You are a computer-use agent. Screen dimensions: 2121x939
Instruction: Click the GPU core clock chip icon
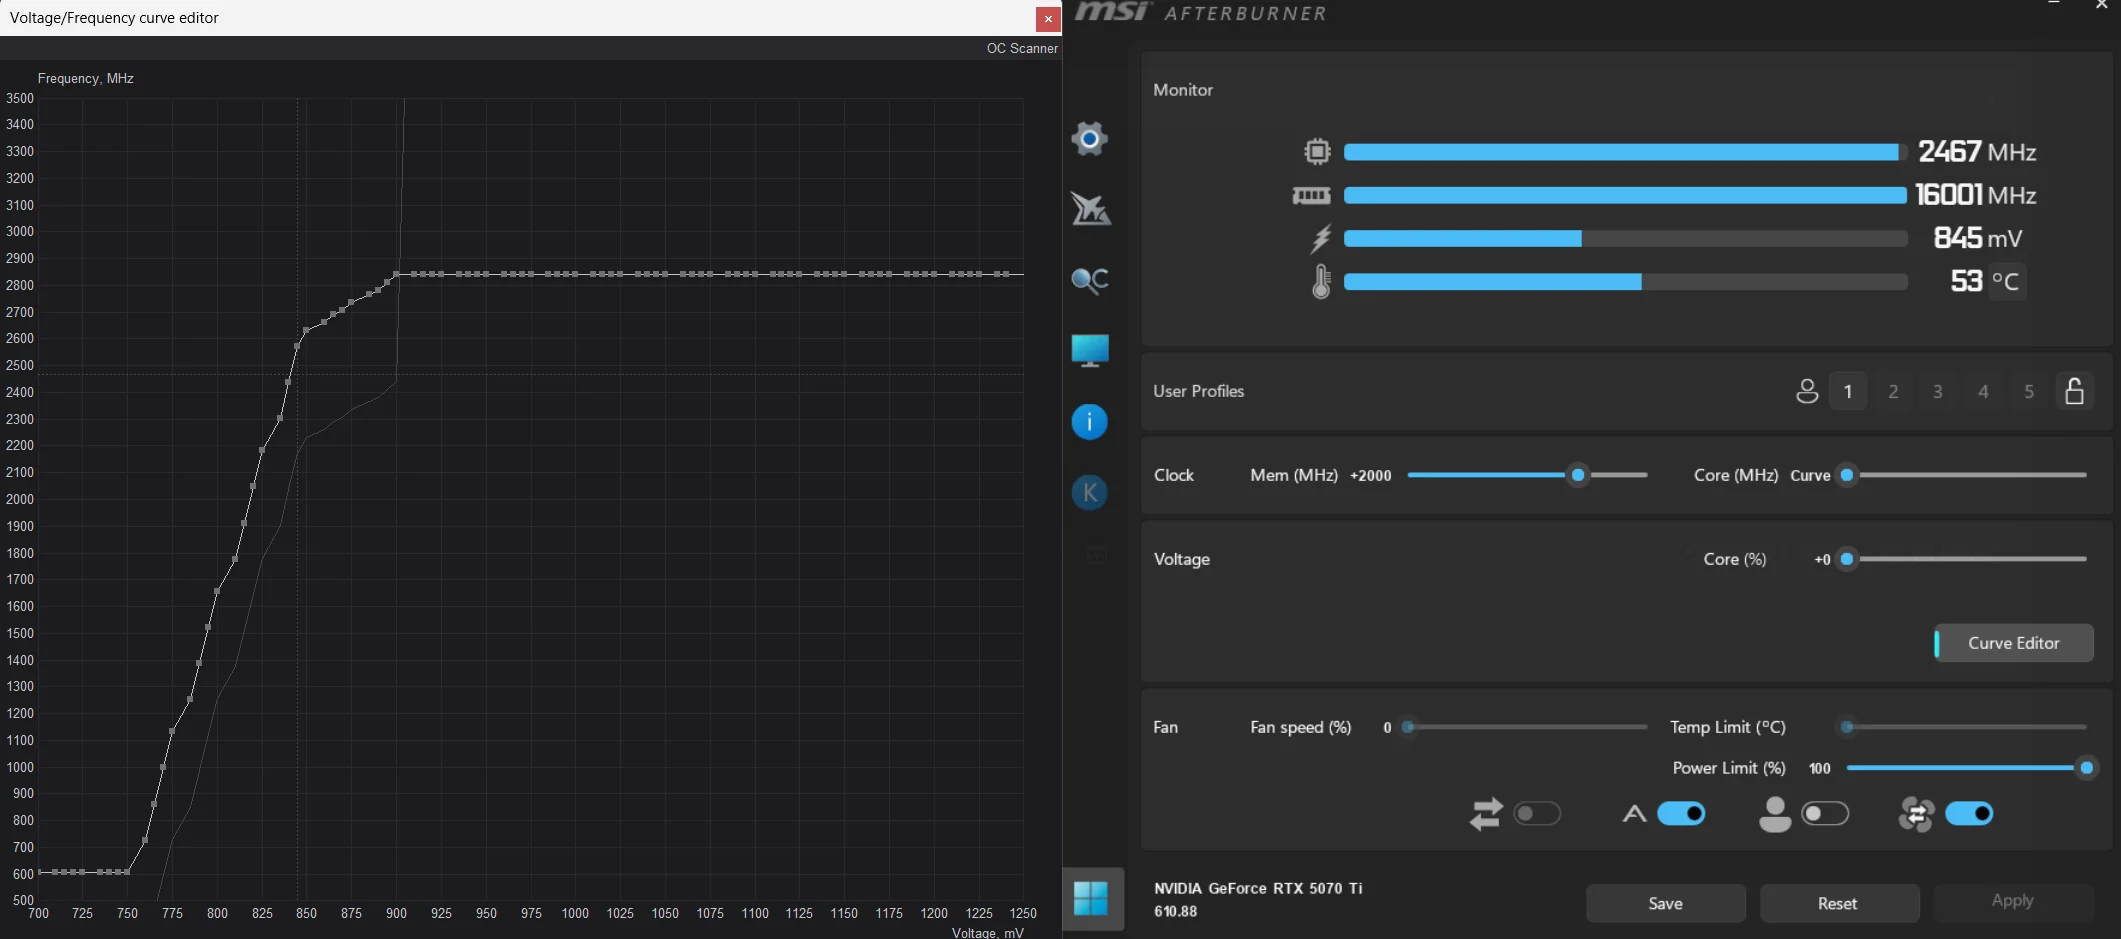click(x=1317, y=151)
